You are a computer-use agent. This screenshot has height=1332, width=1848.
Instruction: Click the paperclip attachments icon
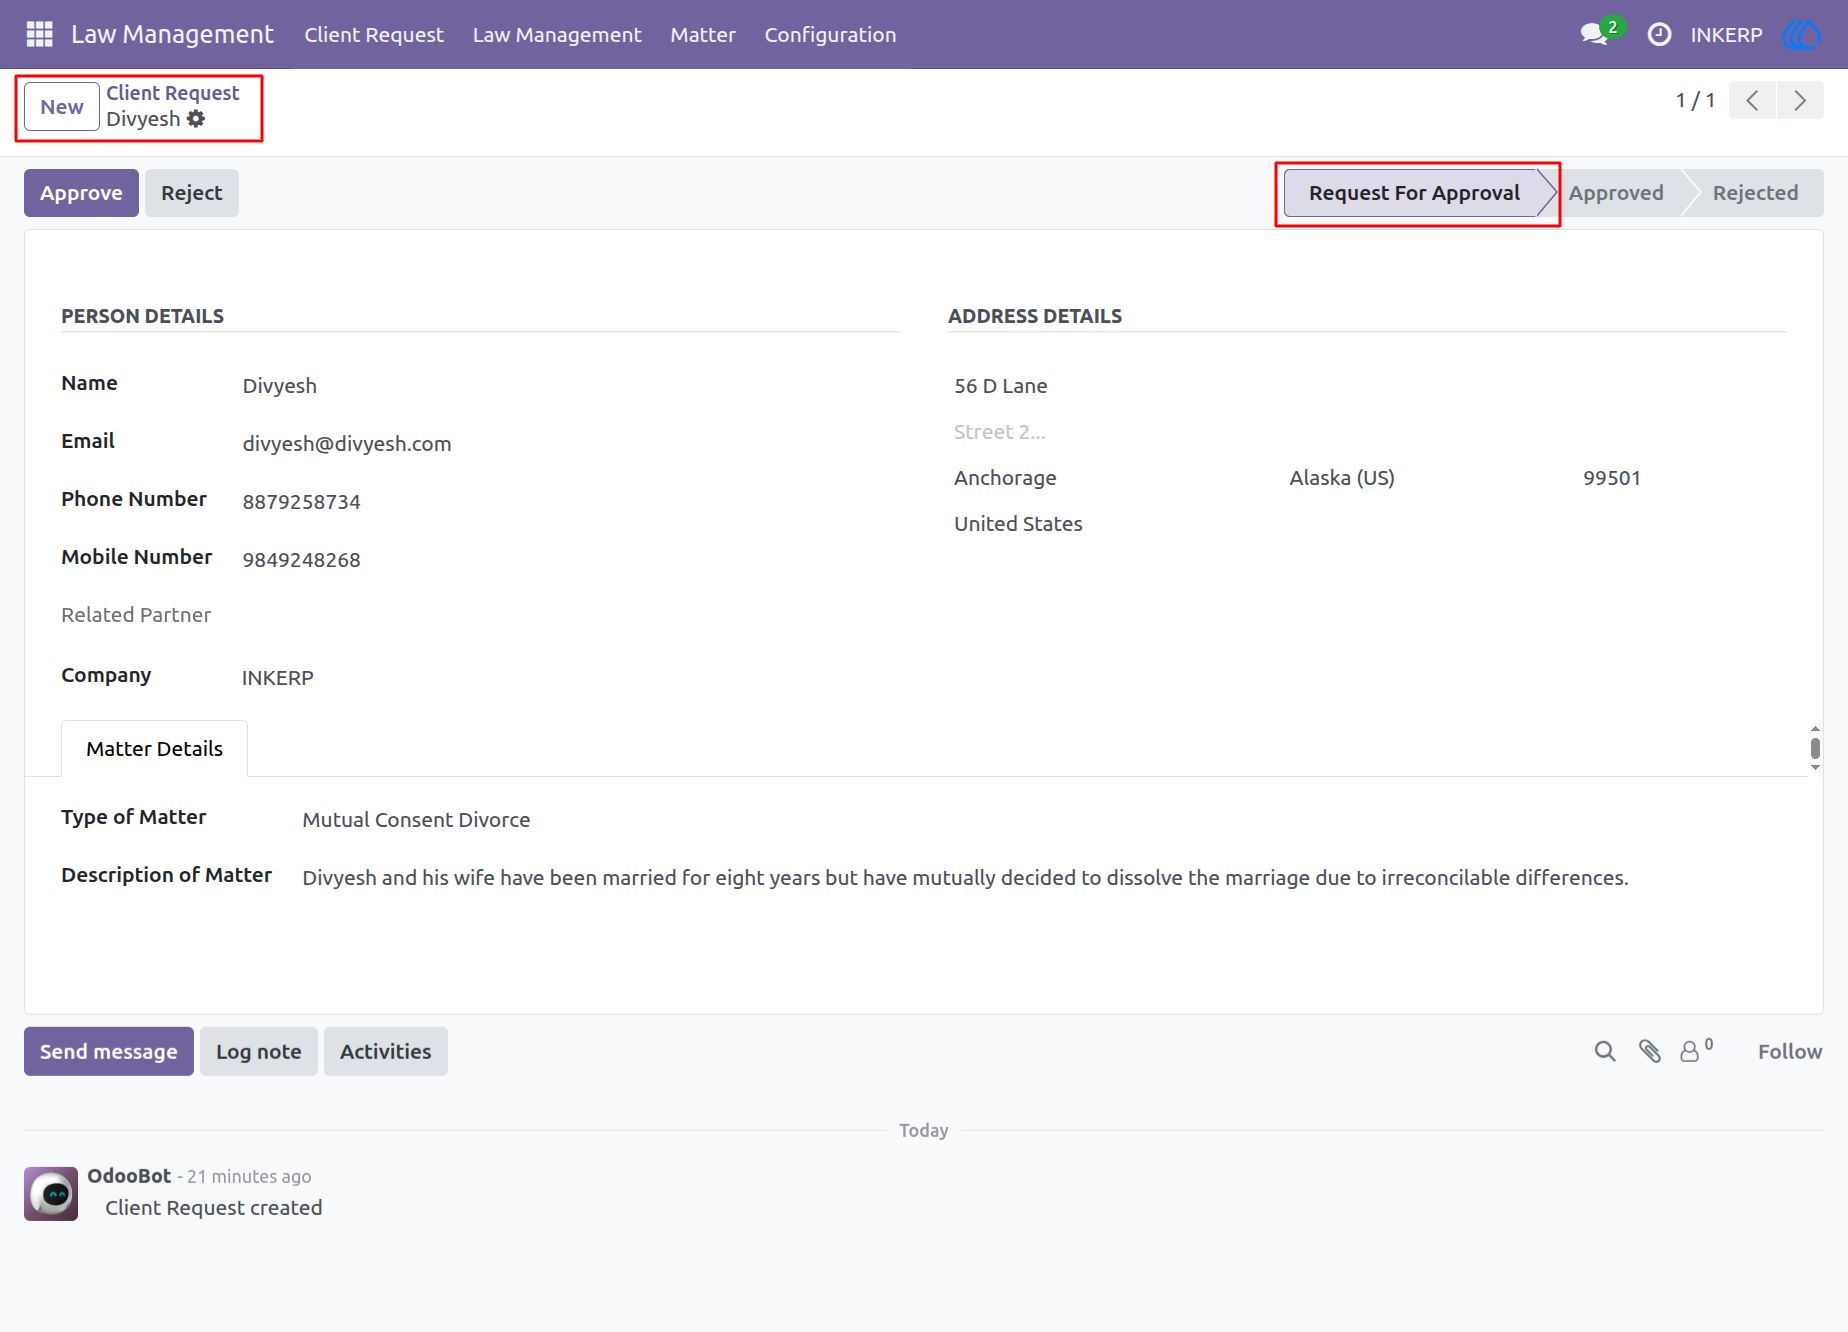pos(1650,1051)
